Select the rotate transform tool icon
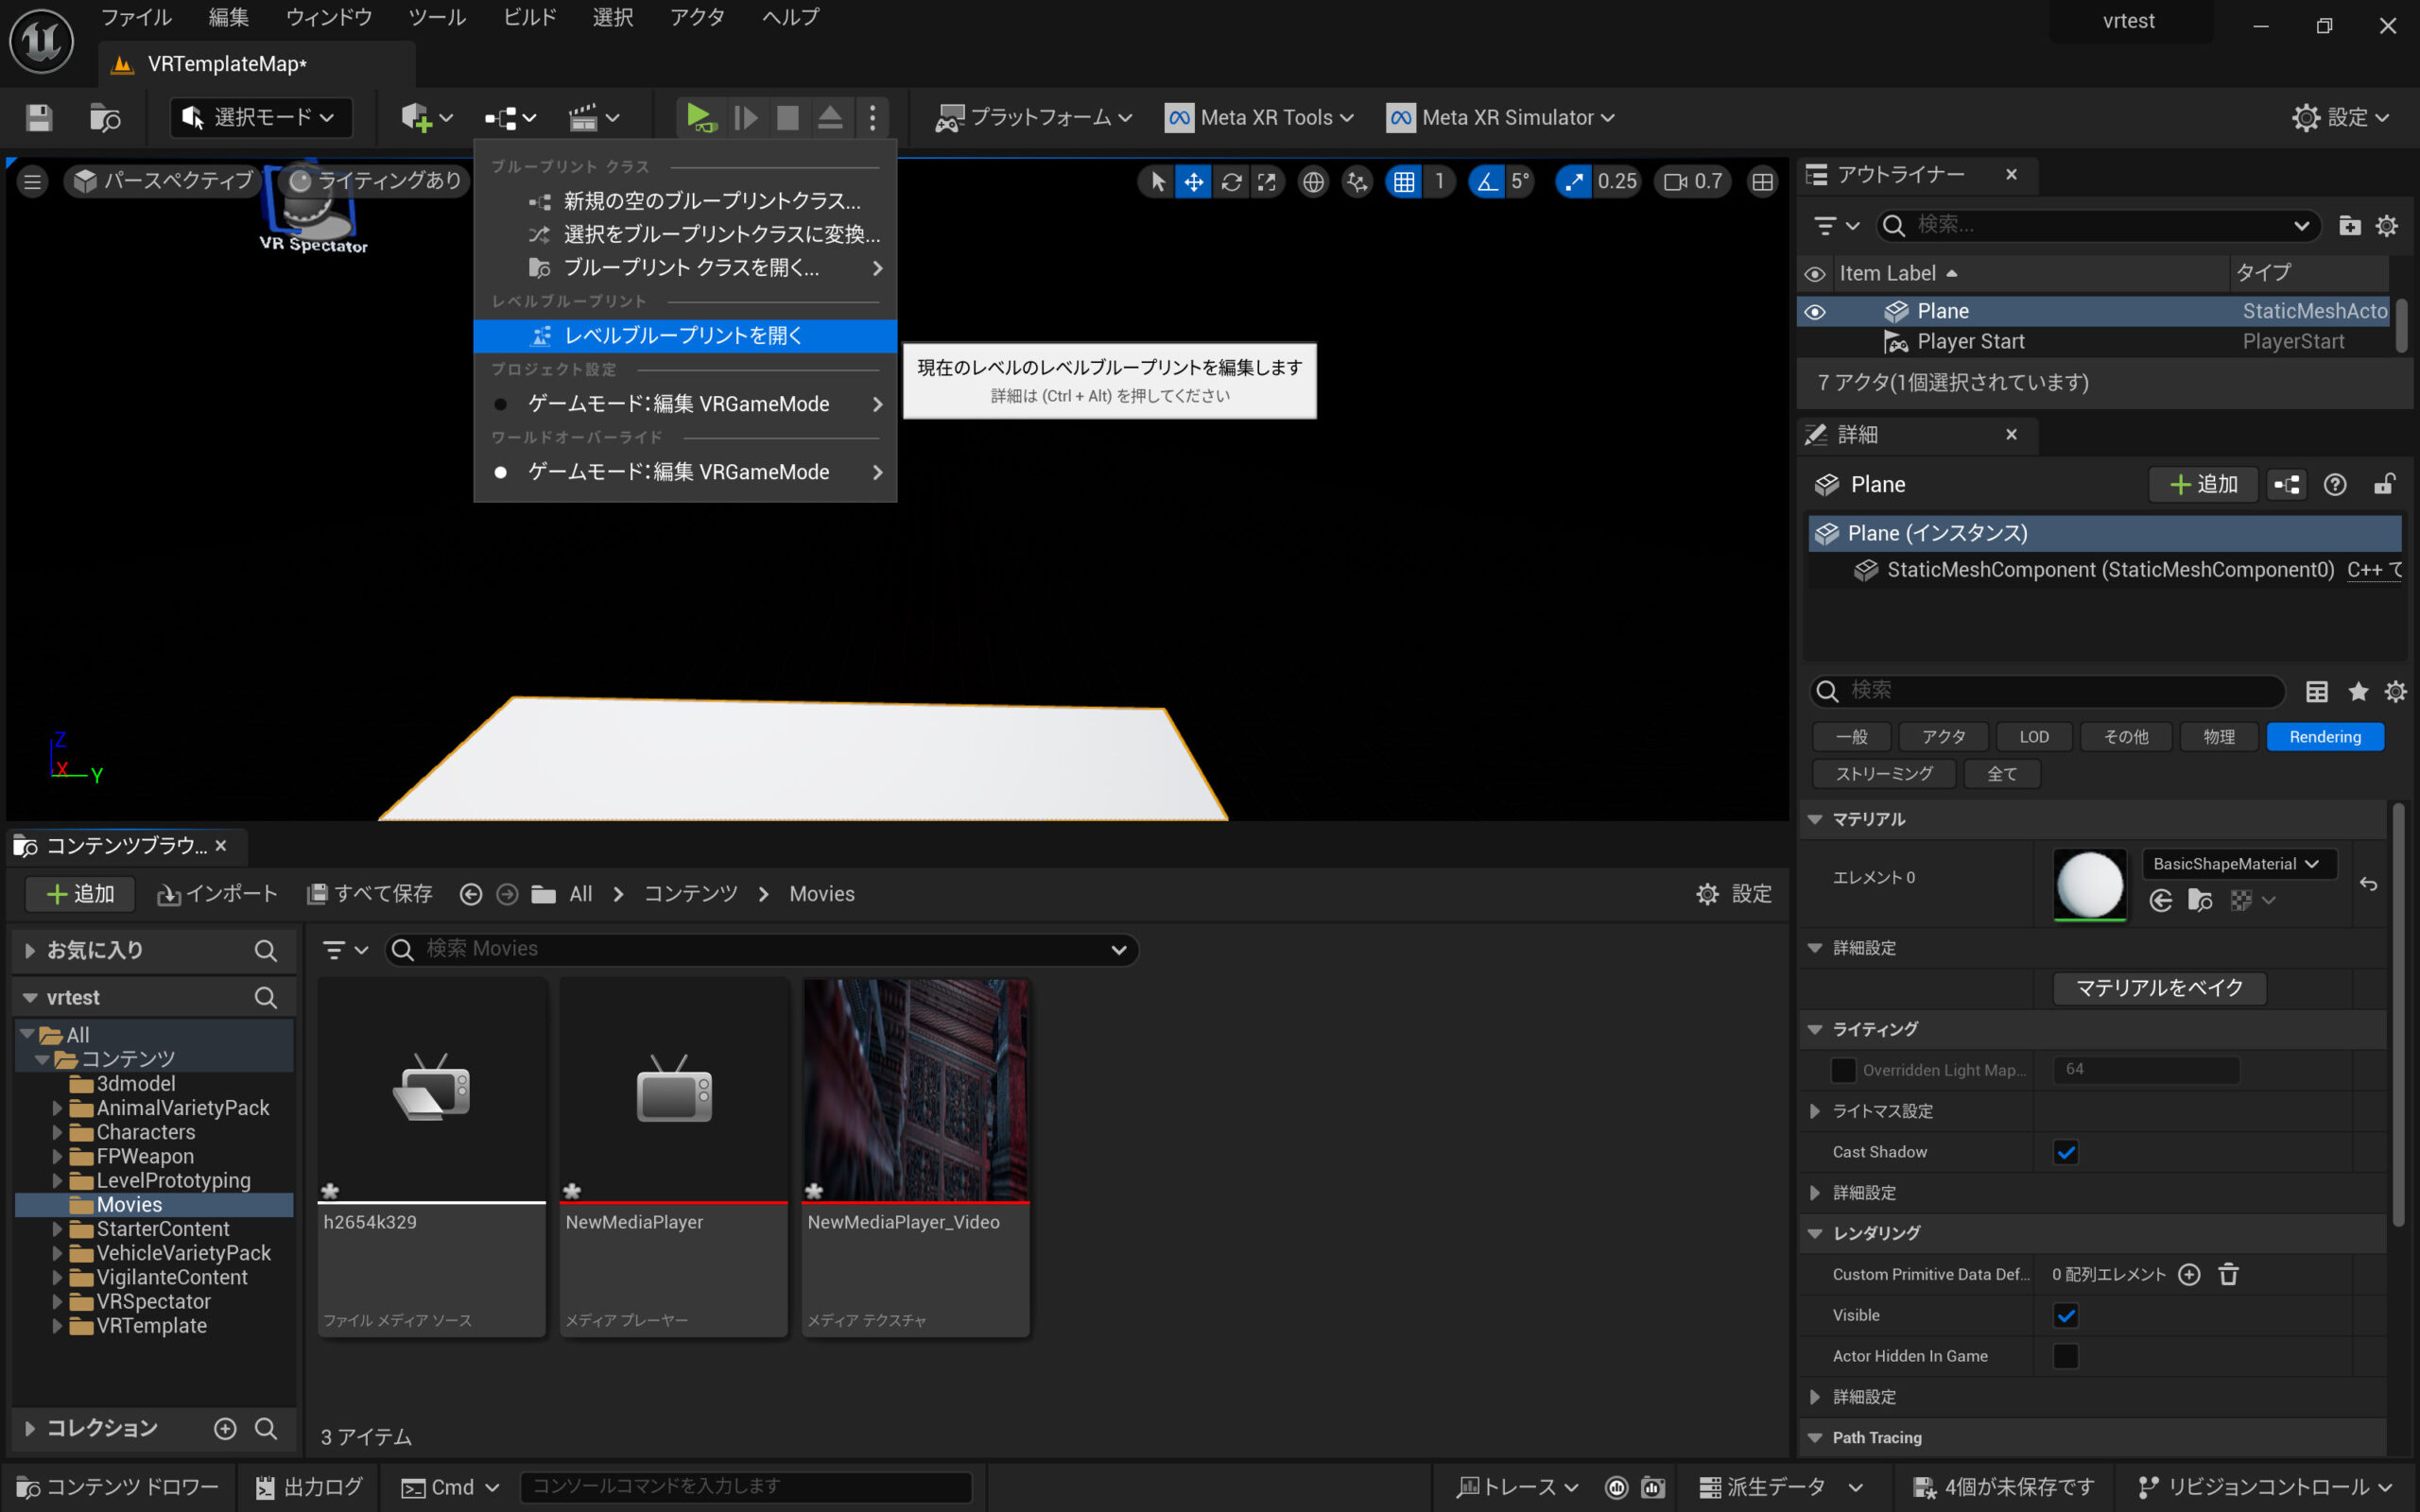This screenshot has width=2420, height=1512. [1231, 182]
